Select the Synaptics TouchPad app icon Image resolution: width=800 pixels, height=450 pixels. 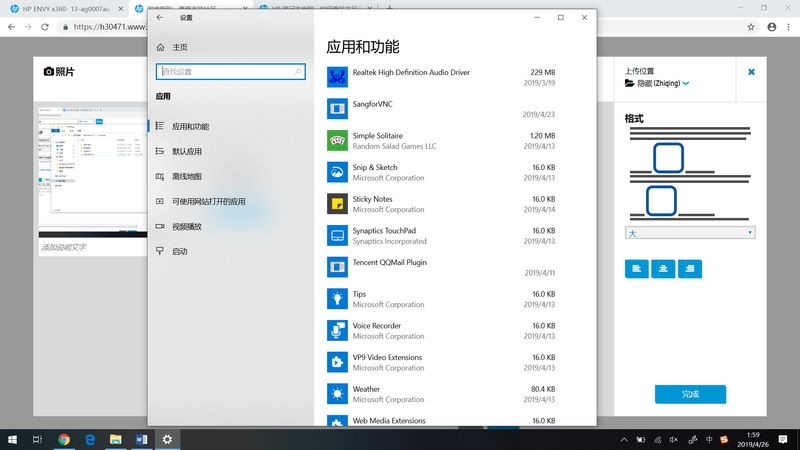tap(337, 235)
